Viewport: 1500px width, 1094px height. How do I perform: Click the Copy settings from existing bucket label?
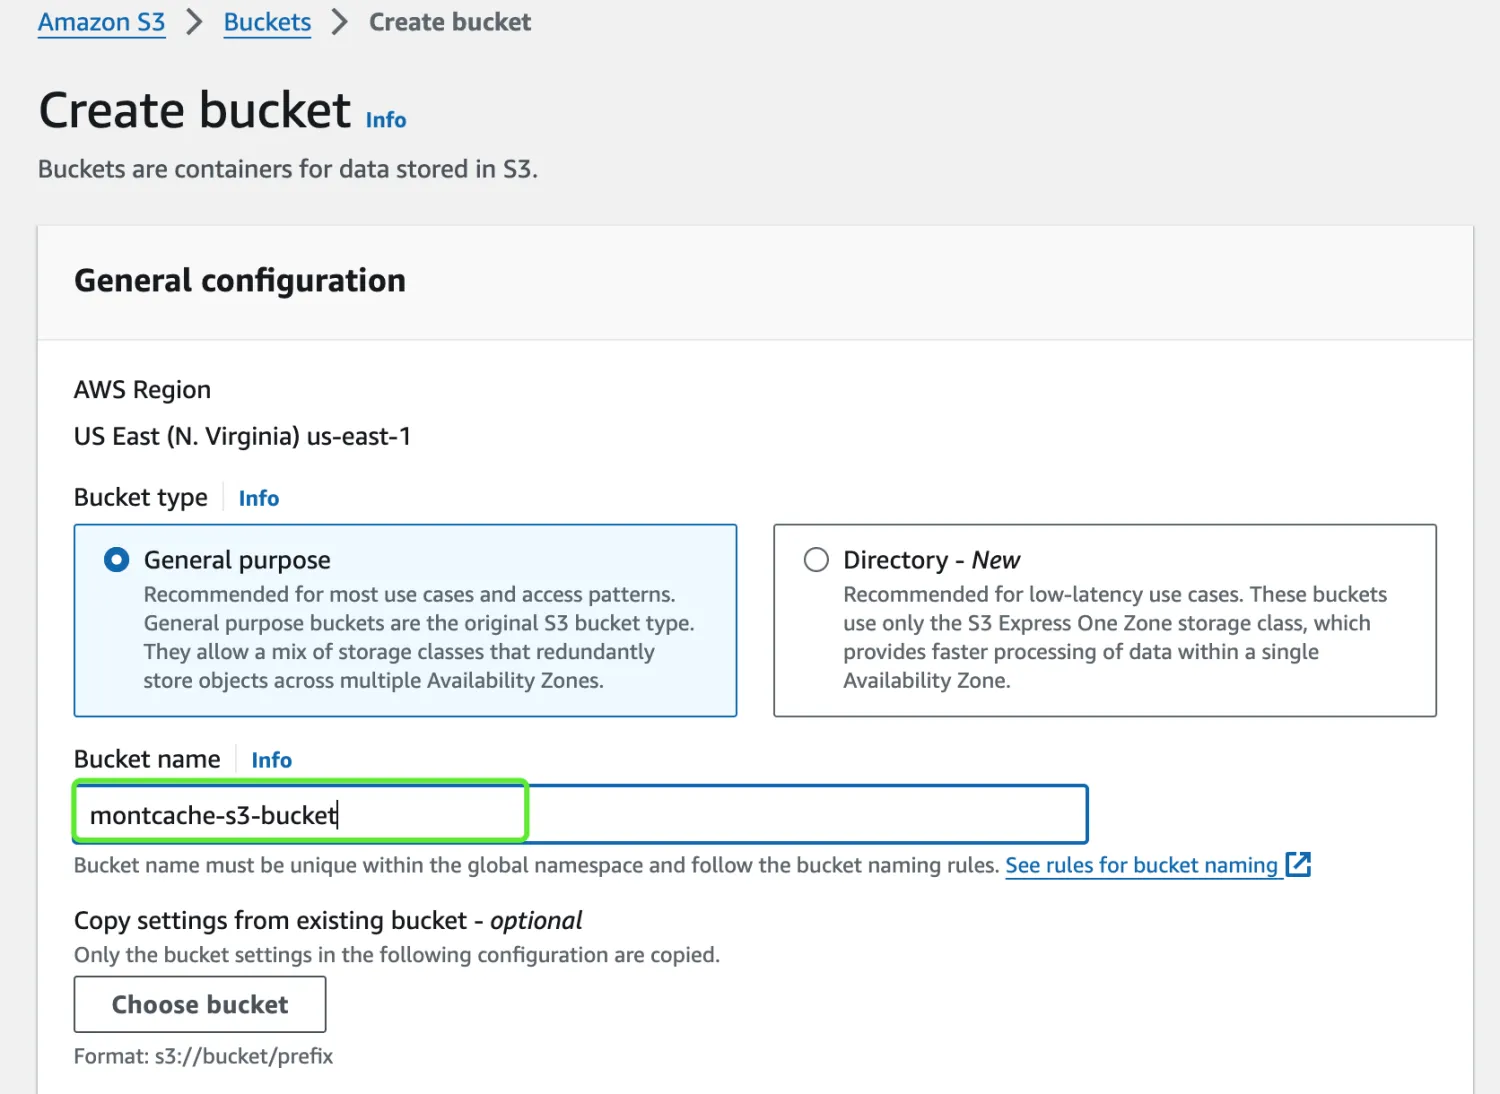(328, 920)
